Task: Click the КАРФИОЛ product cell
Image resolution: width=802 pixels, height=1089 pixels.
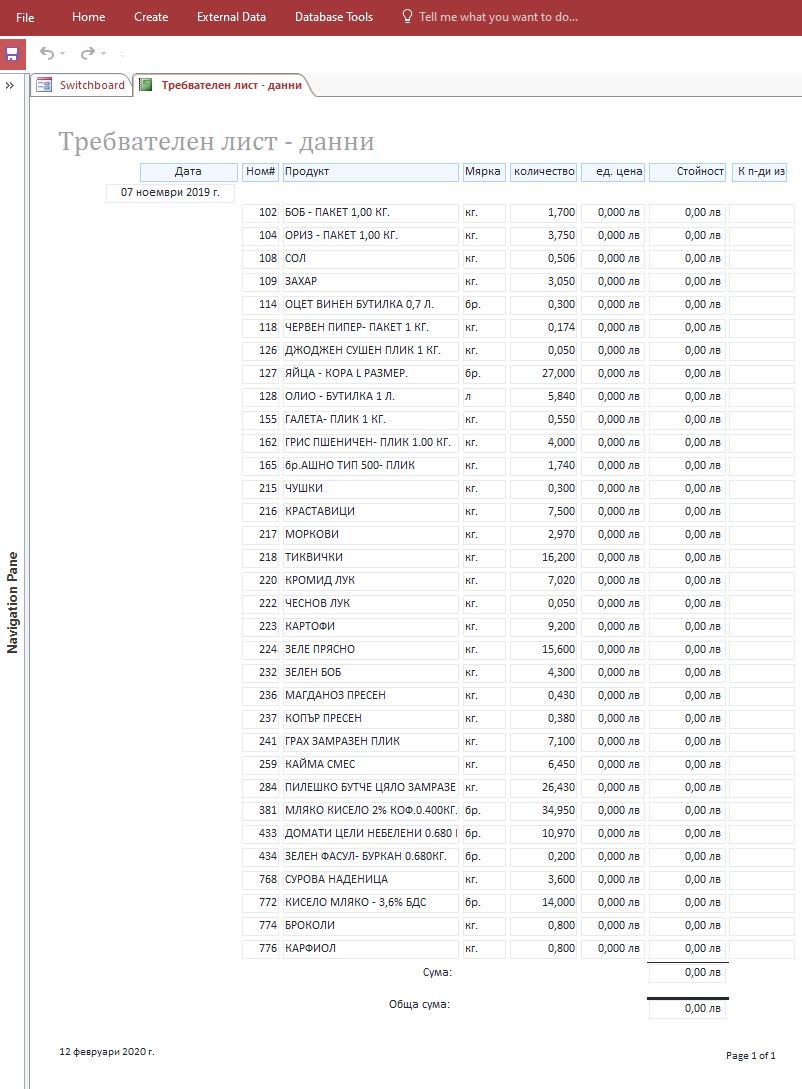Action: pyautogui.click(x=371, y=948)
